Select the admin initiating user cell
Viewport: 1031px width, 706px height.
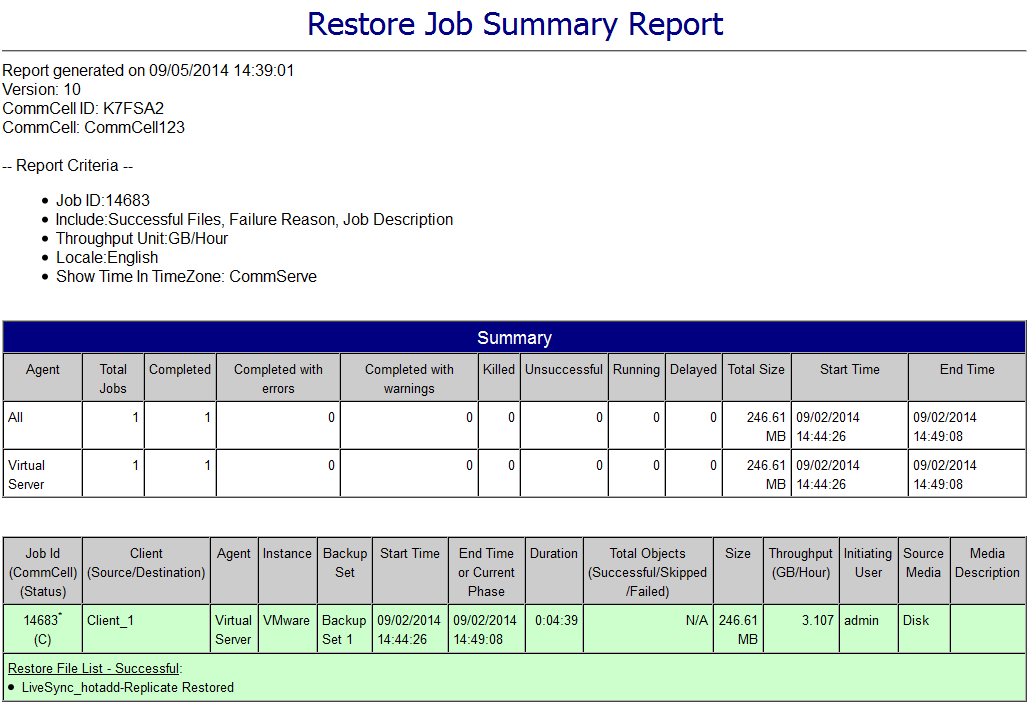tap(860, 620)
